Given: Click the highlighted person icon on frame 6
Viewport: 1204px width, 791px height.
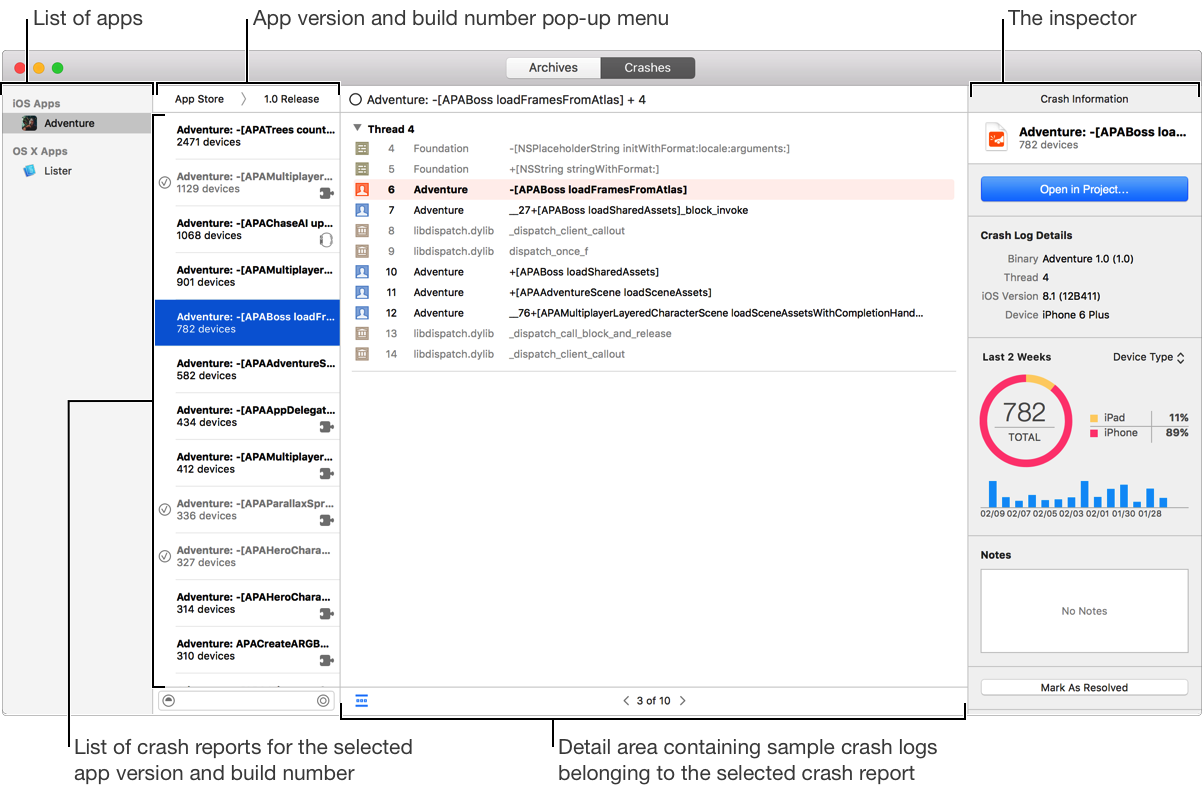Looking at the screenshot, I should [x=362, y=190].
